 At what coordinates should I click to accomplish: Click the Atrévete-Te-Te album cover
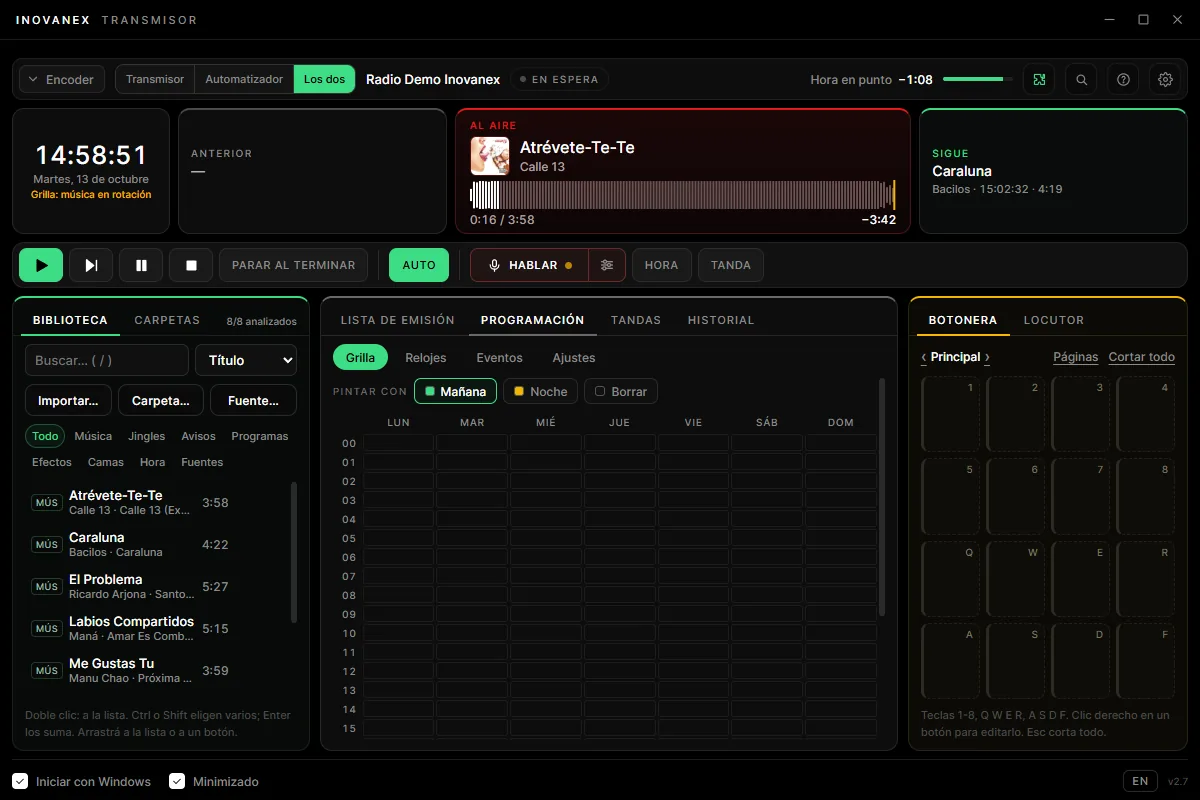(490, 156)
